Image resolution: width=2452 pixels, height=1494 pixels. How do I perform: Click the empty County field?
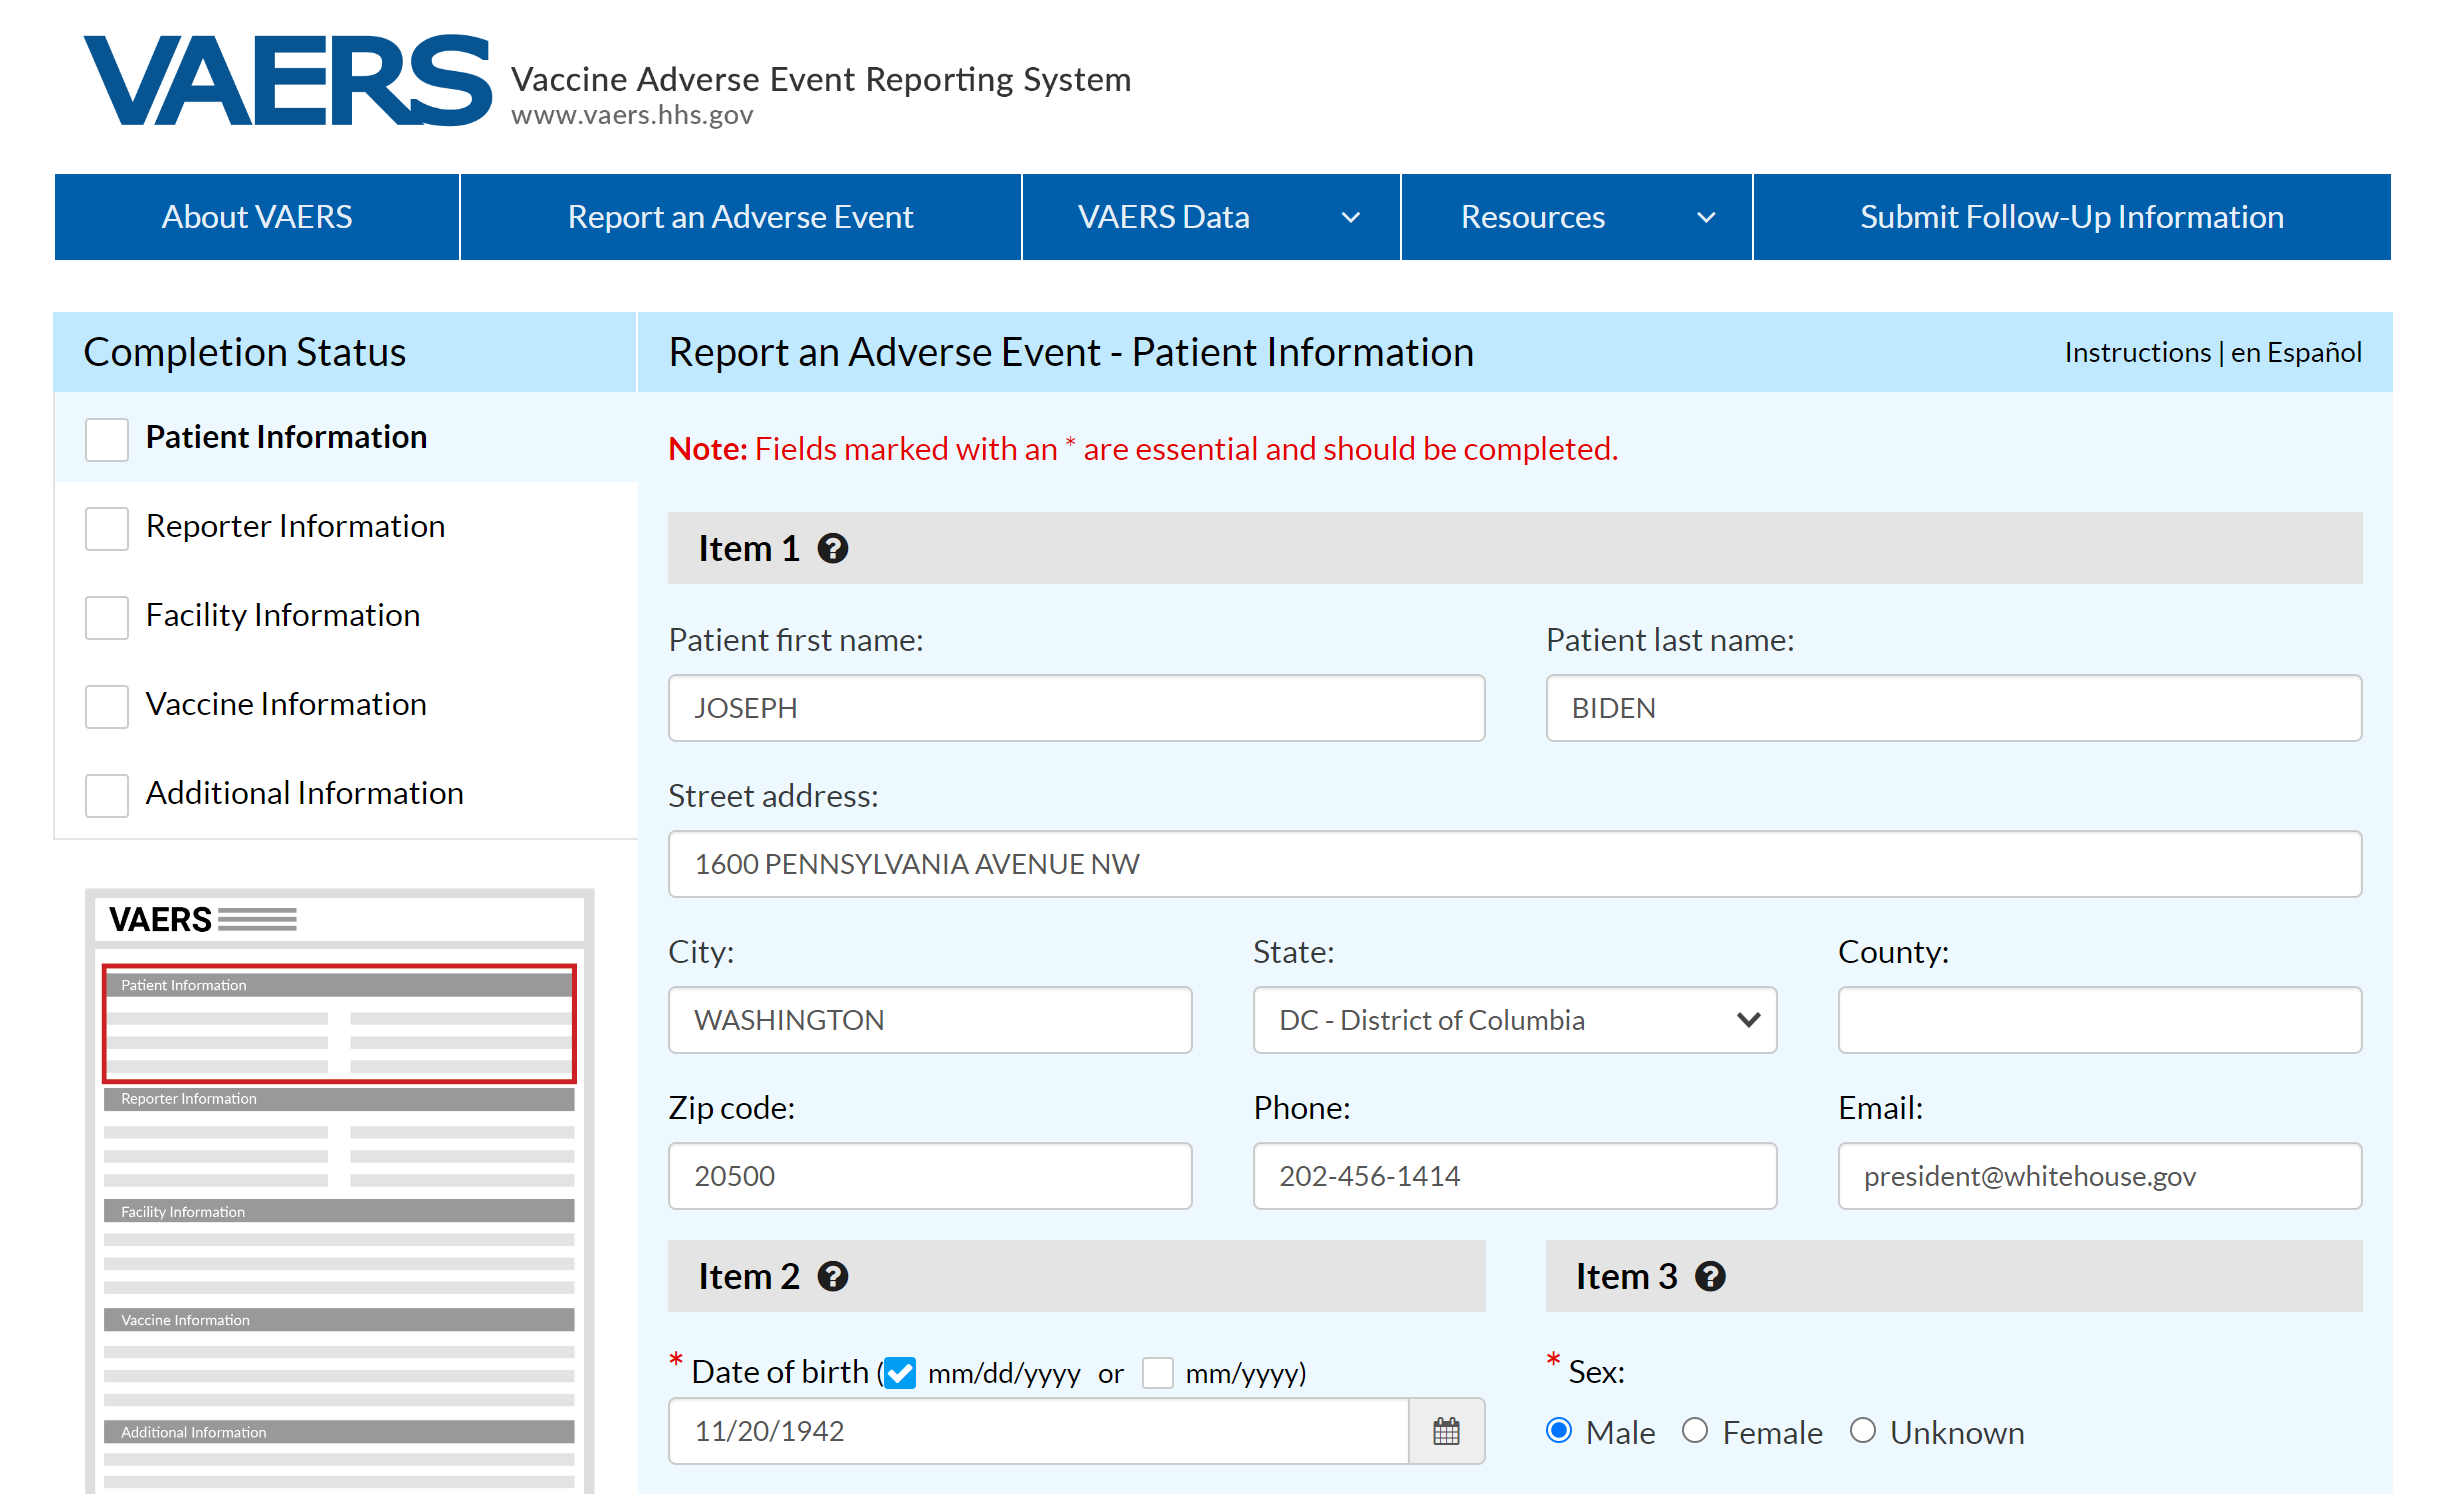click(2100, 1020)
